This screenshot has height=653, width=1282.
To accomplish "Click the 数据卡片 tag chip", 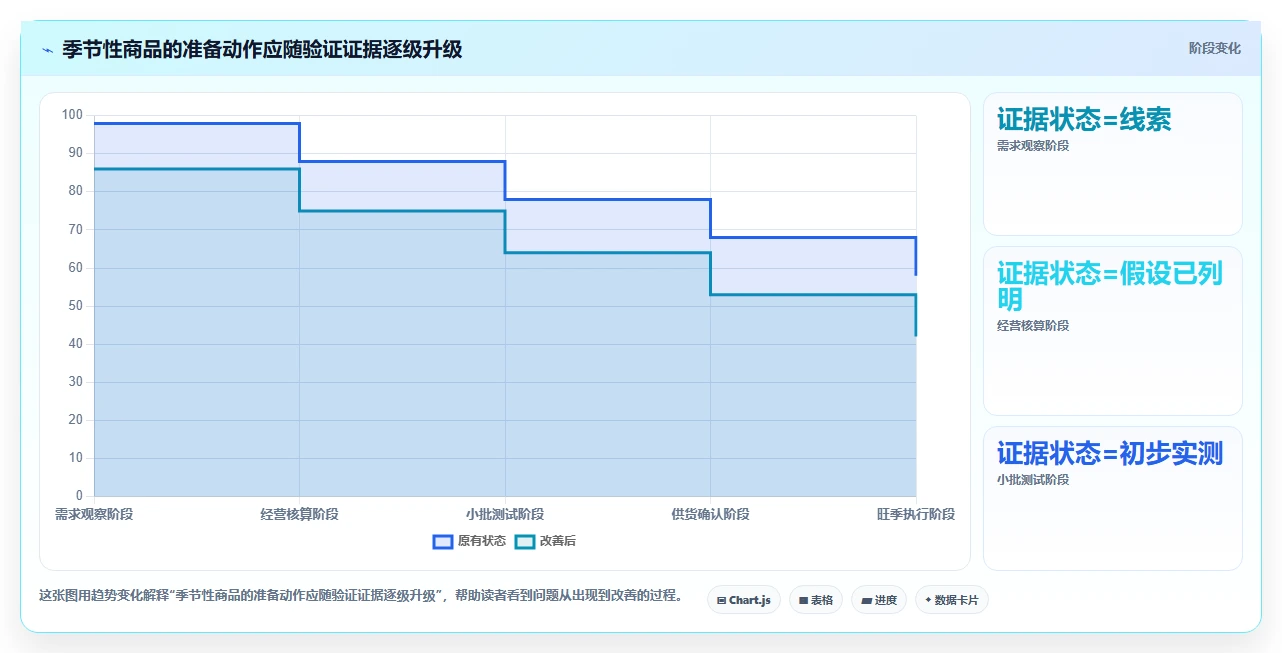I will click(x=951, y=600).
